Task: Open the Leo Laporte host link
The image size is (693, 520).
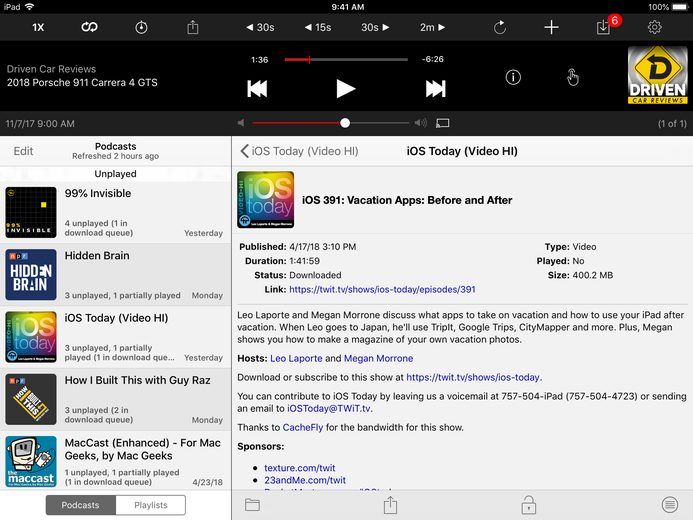Action: coord(296,358)
